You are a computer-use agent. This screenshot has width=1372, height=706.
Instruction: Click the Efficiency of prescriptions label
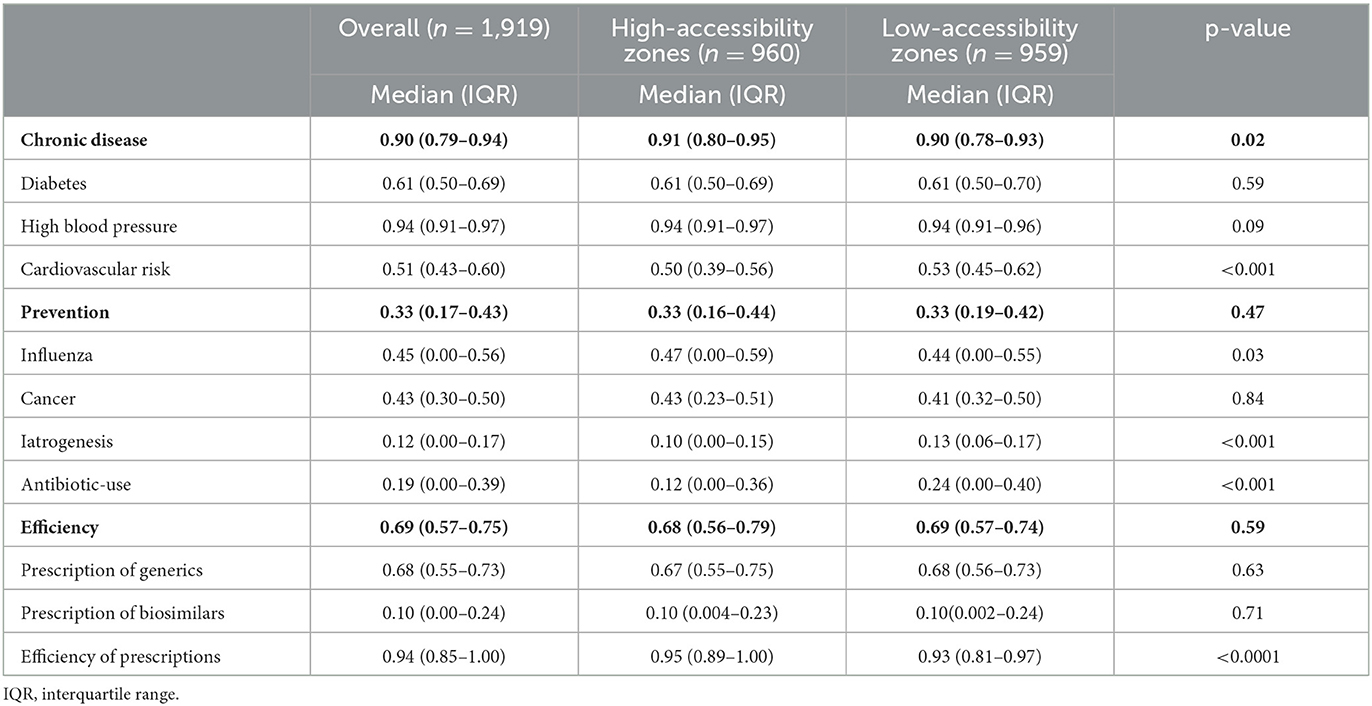[x=120, y=656]
